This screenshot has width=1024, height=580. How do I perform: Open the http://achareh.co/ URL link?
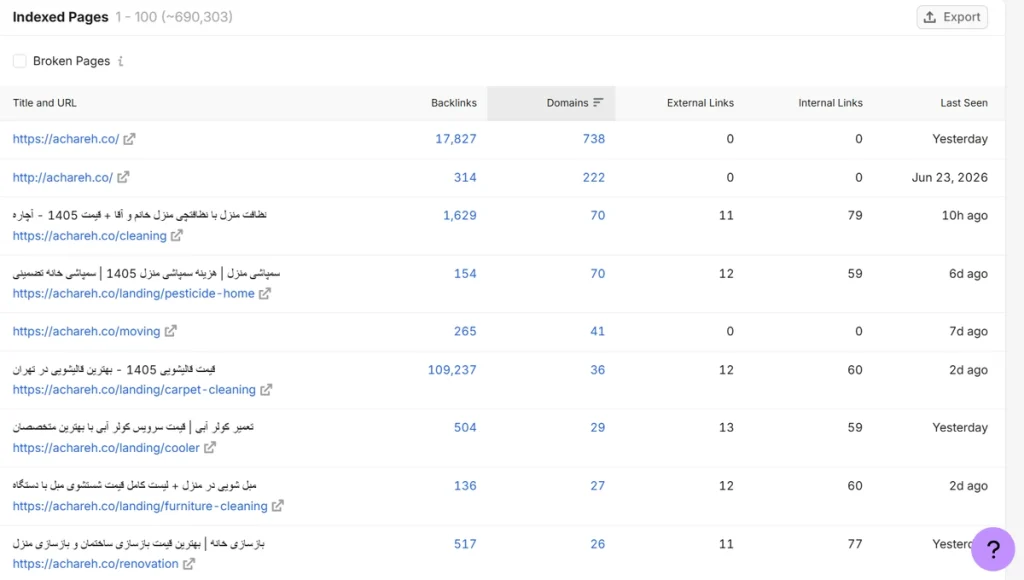coord(63,177)
